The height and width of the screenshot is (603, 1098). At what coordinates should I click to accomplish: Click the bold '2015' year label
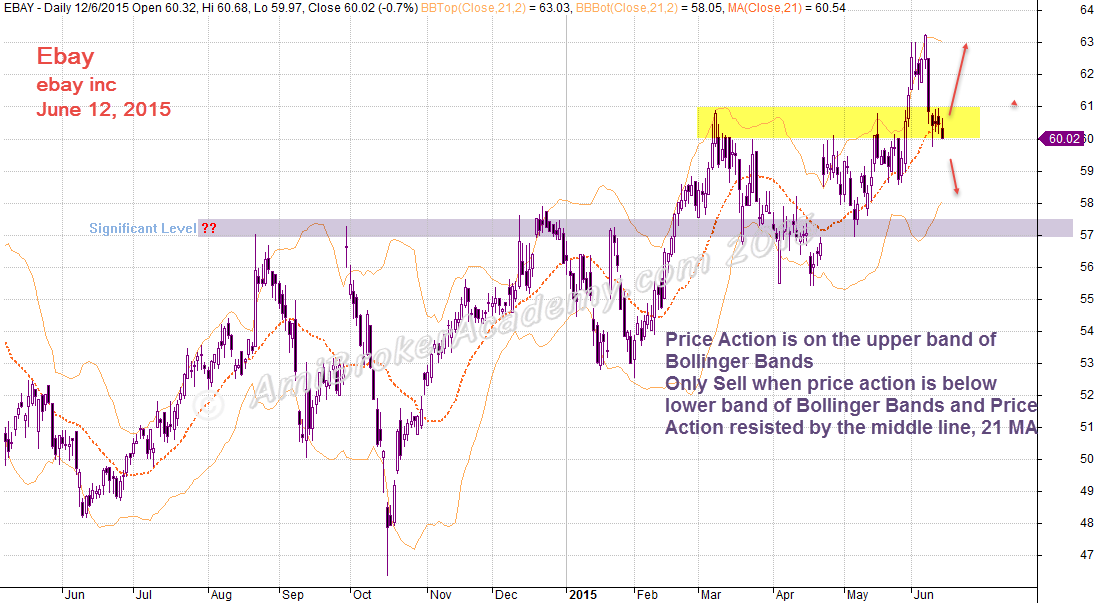pos(583,595)
